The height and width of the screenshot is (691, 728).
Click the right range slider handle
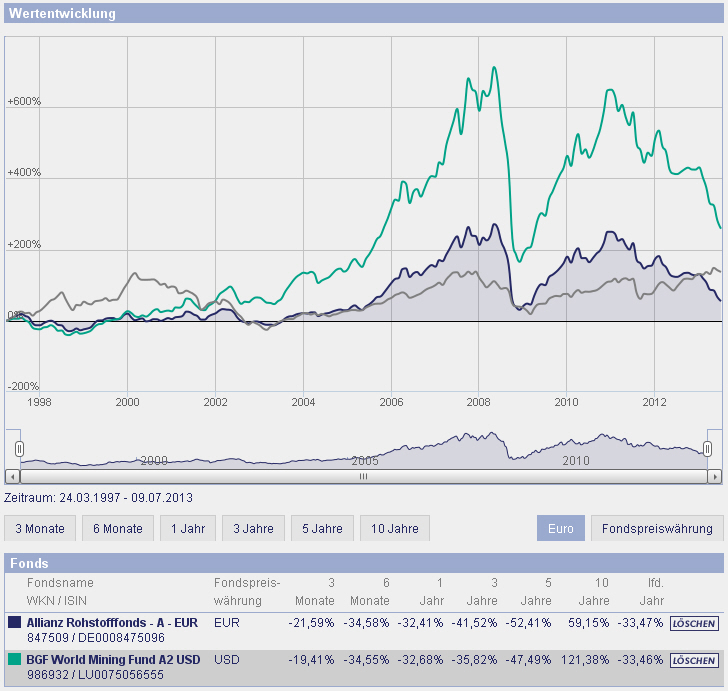point(707,449)
